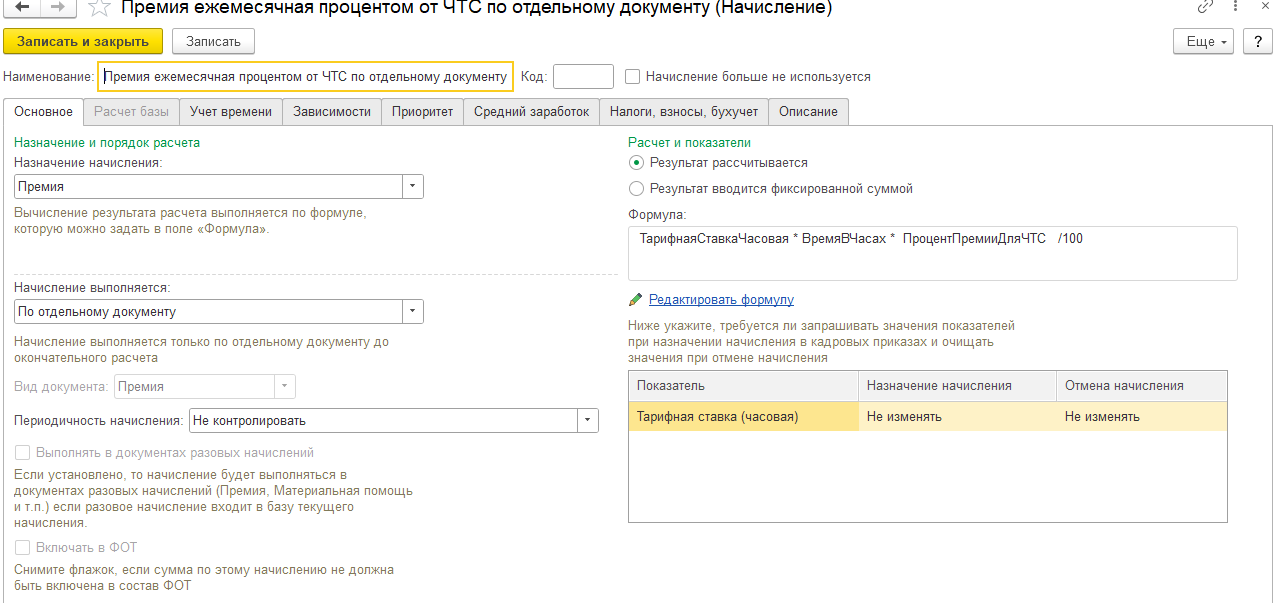
Task: Copy a link using the chain icon
Action: (1205, 7)
